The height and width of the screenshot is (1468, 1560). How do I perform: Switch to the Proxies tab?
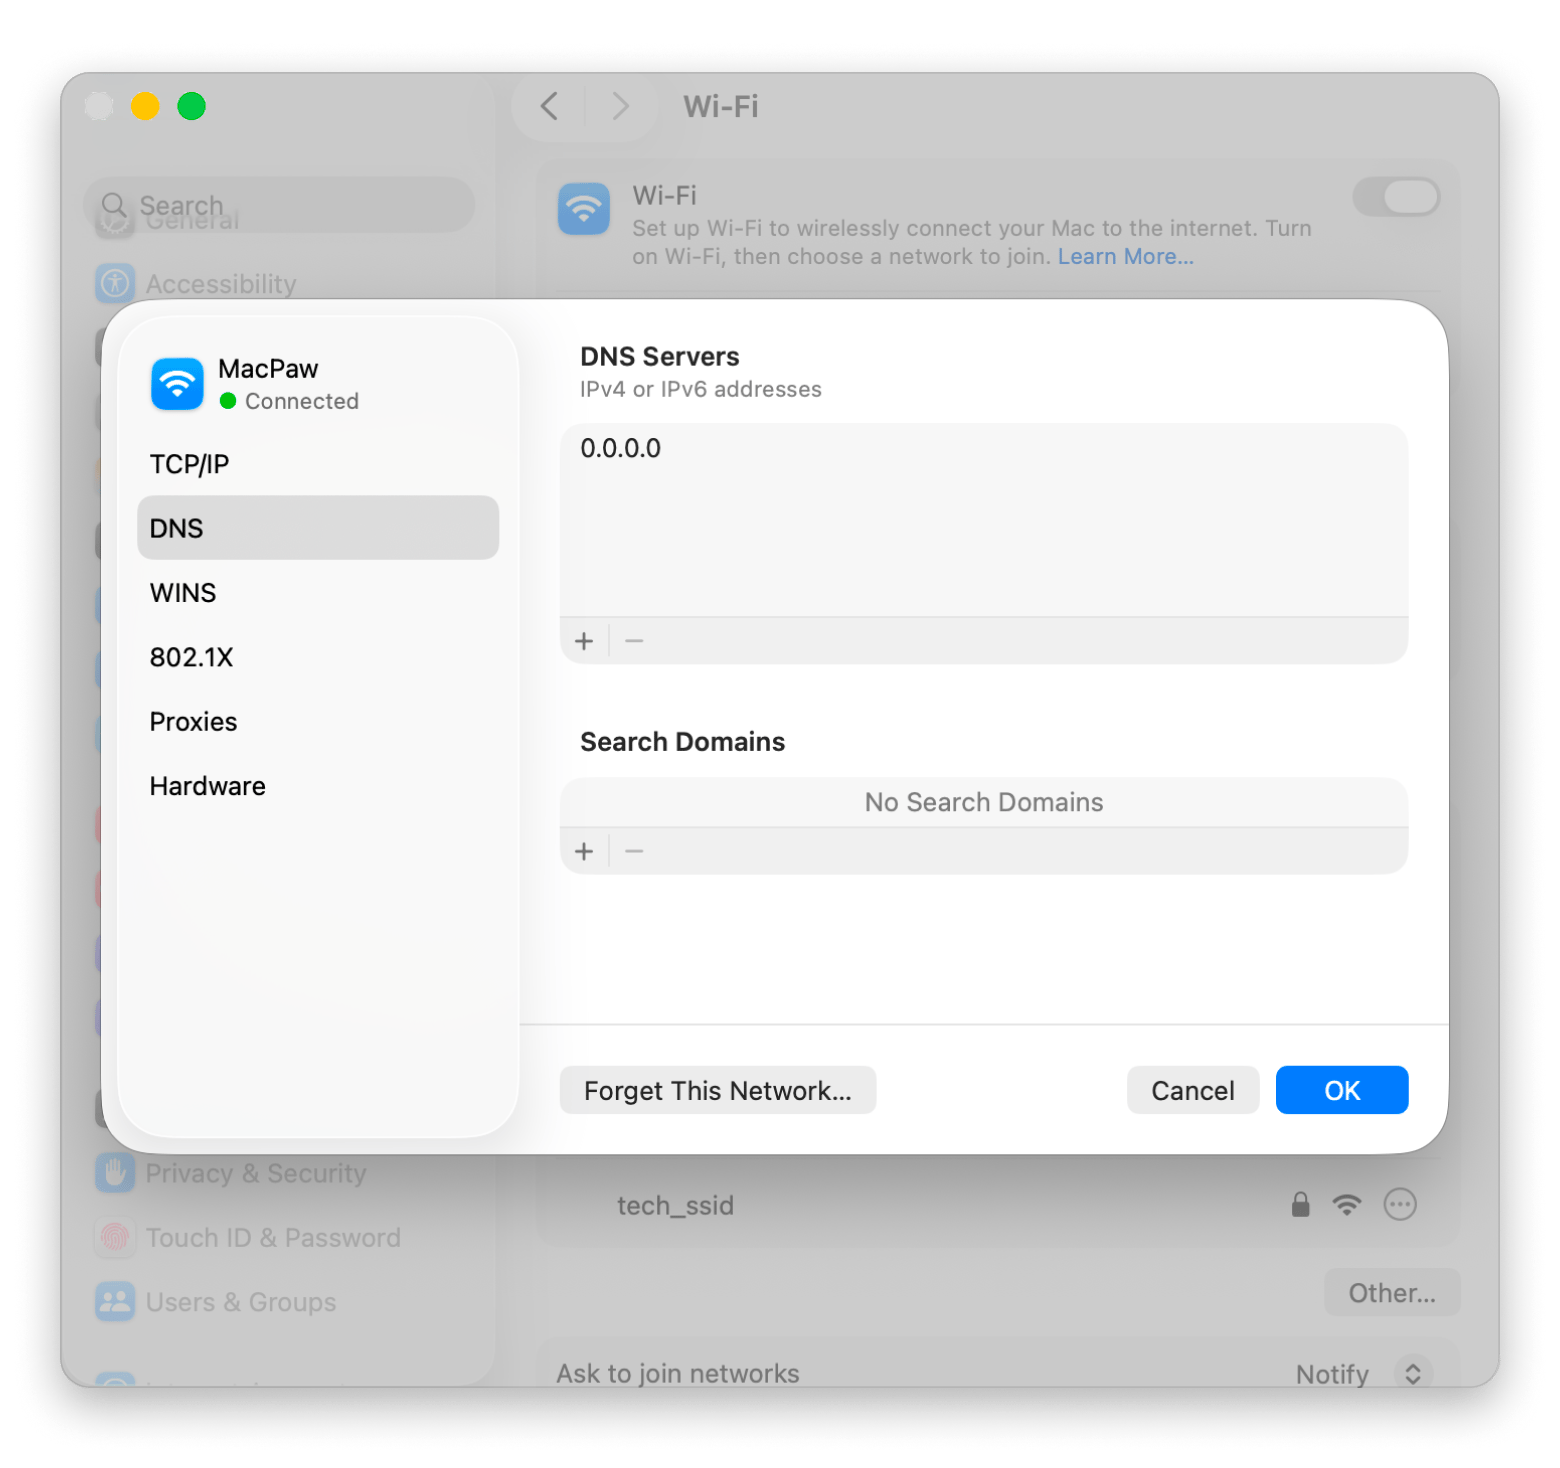193,722
